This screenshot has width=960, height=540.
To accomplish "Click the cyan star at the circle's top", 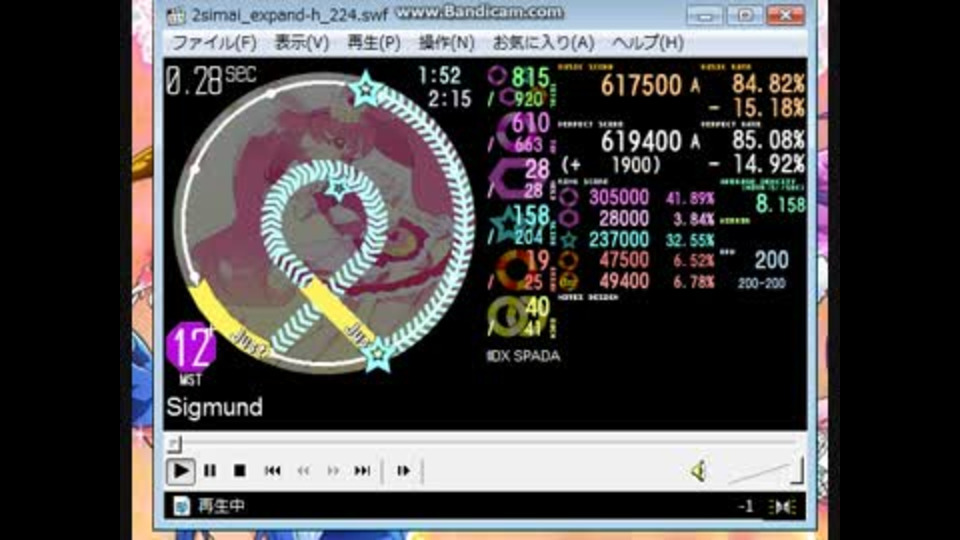I will [x=366, y=89].
